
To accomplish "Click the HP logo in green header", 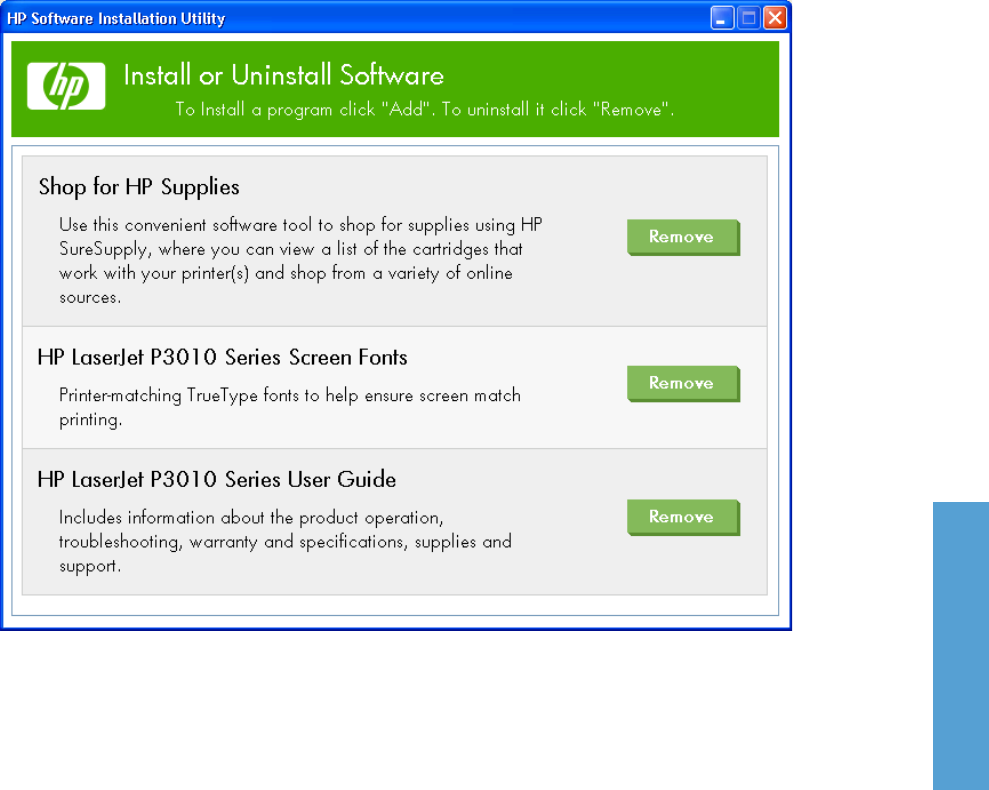I will tap(66, 86).
